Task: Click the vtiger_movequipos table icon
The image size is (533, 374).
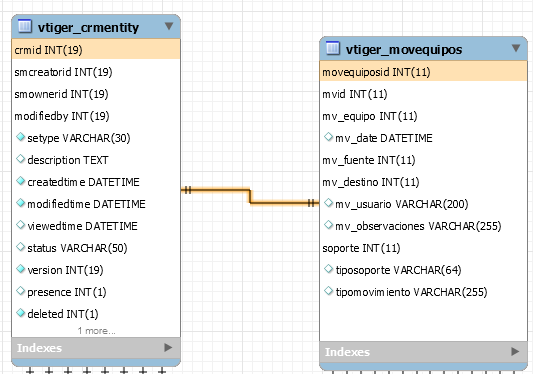Action: (333, 48)
